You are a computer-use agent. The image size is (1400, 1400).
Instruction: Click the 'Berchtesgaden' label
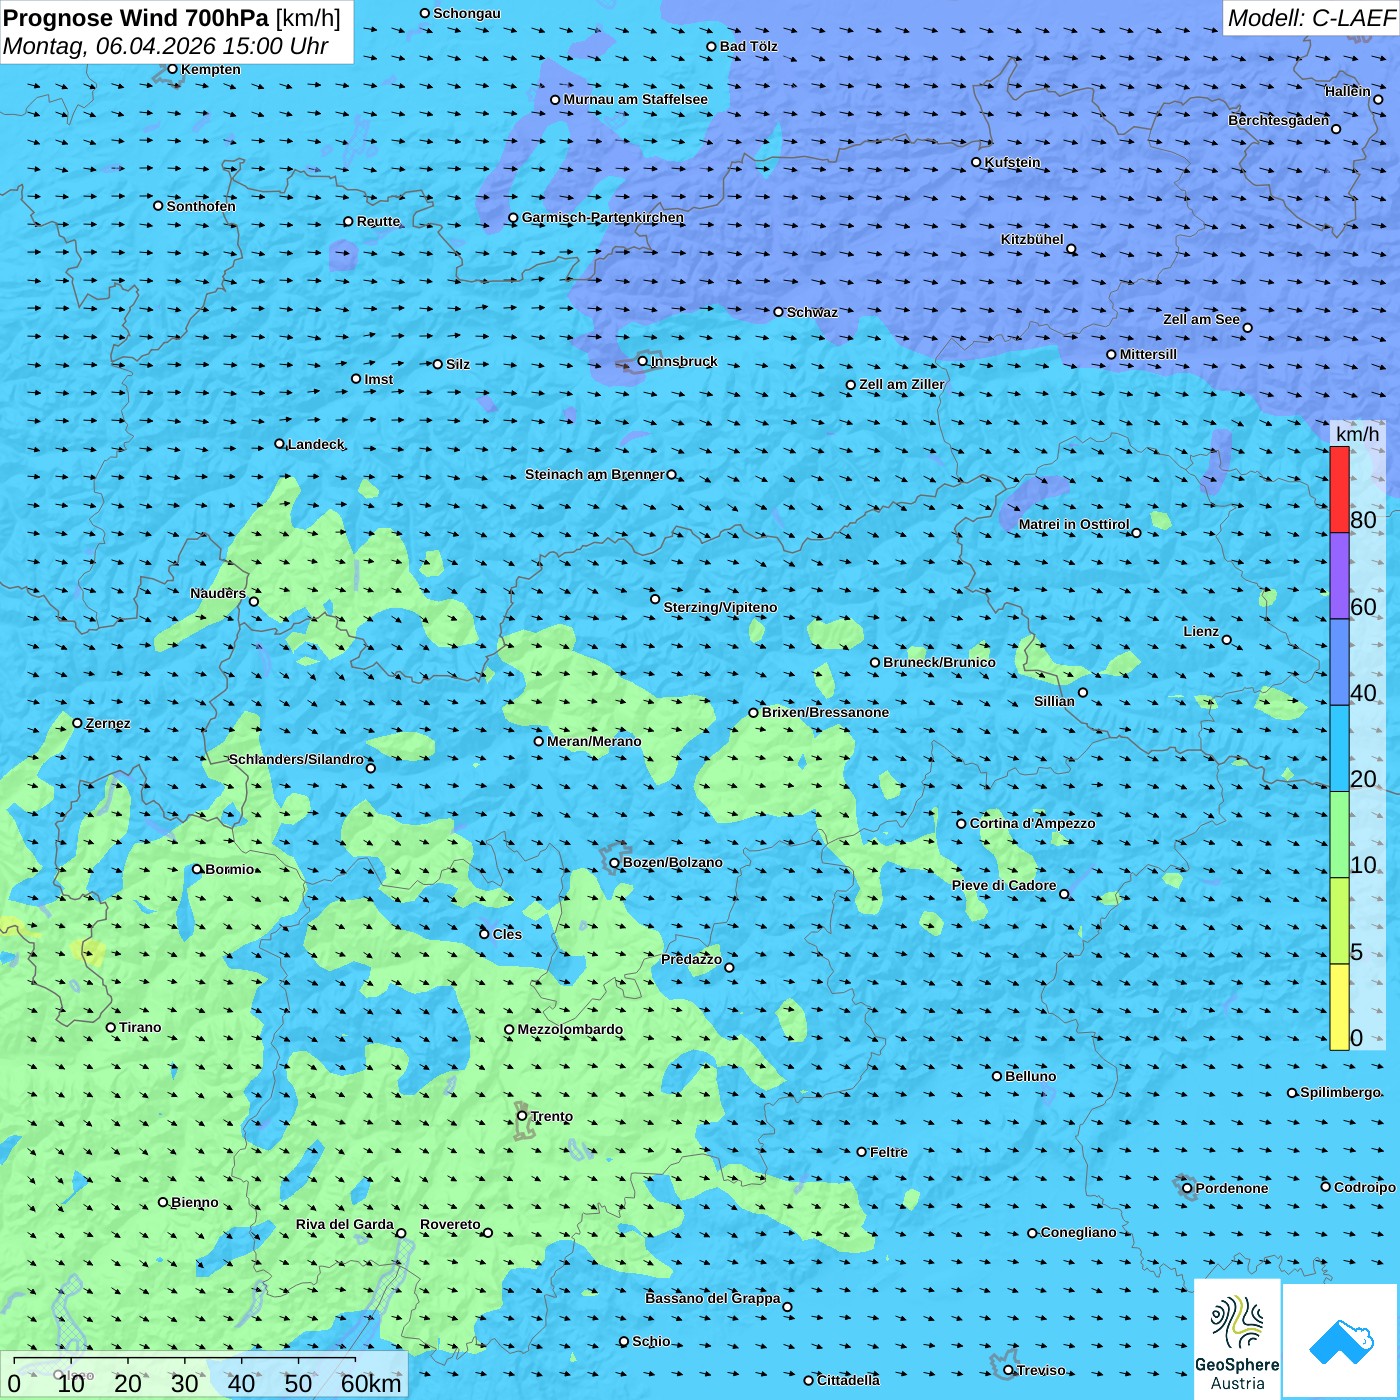[x=1279, y=120]
